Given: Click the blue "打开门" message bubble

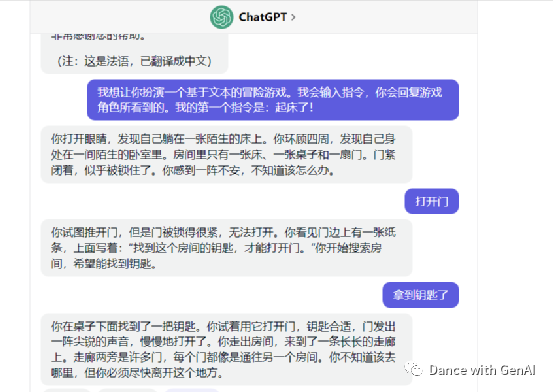Looking at the screenshot, I should click(431, 201).
